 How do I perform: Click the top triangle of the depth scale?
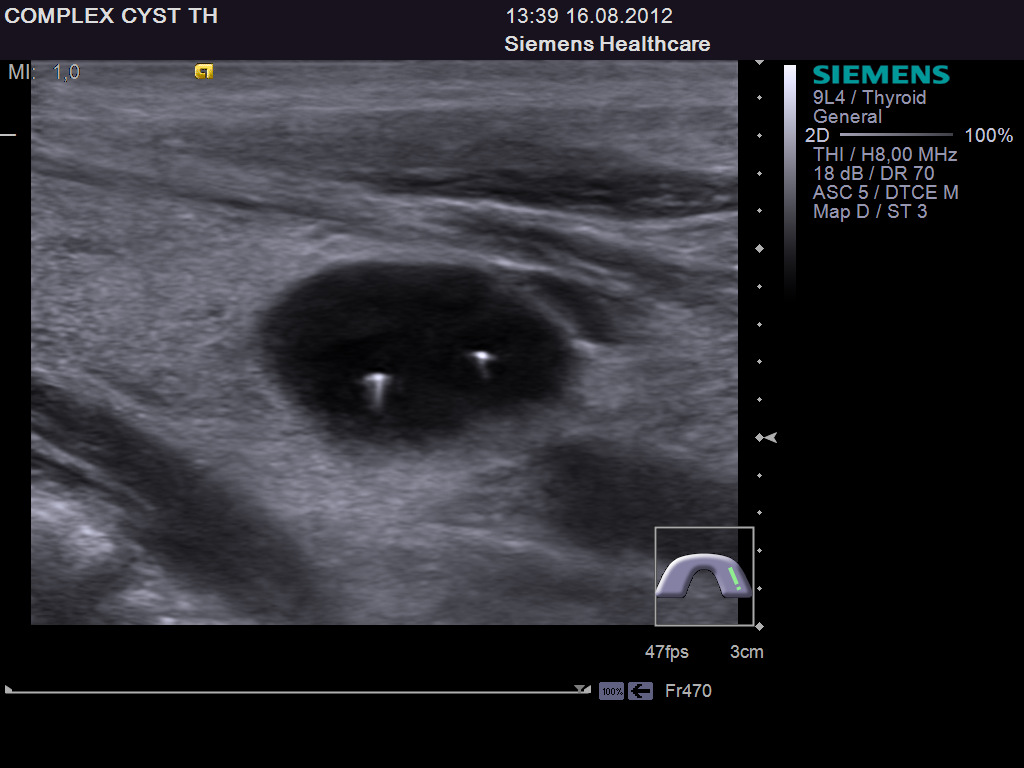(759, 63)
